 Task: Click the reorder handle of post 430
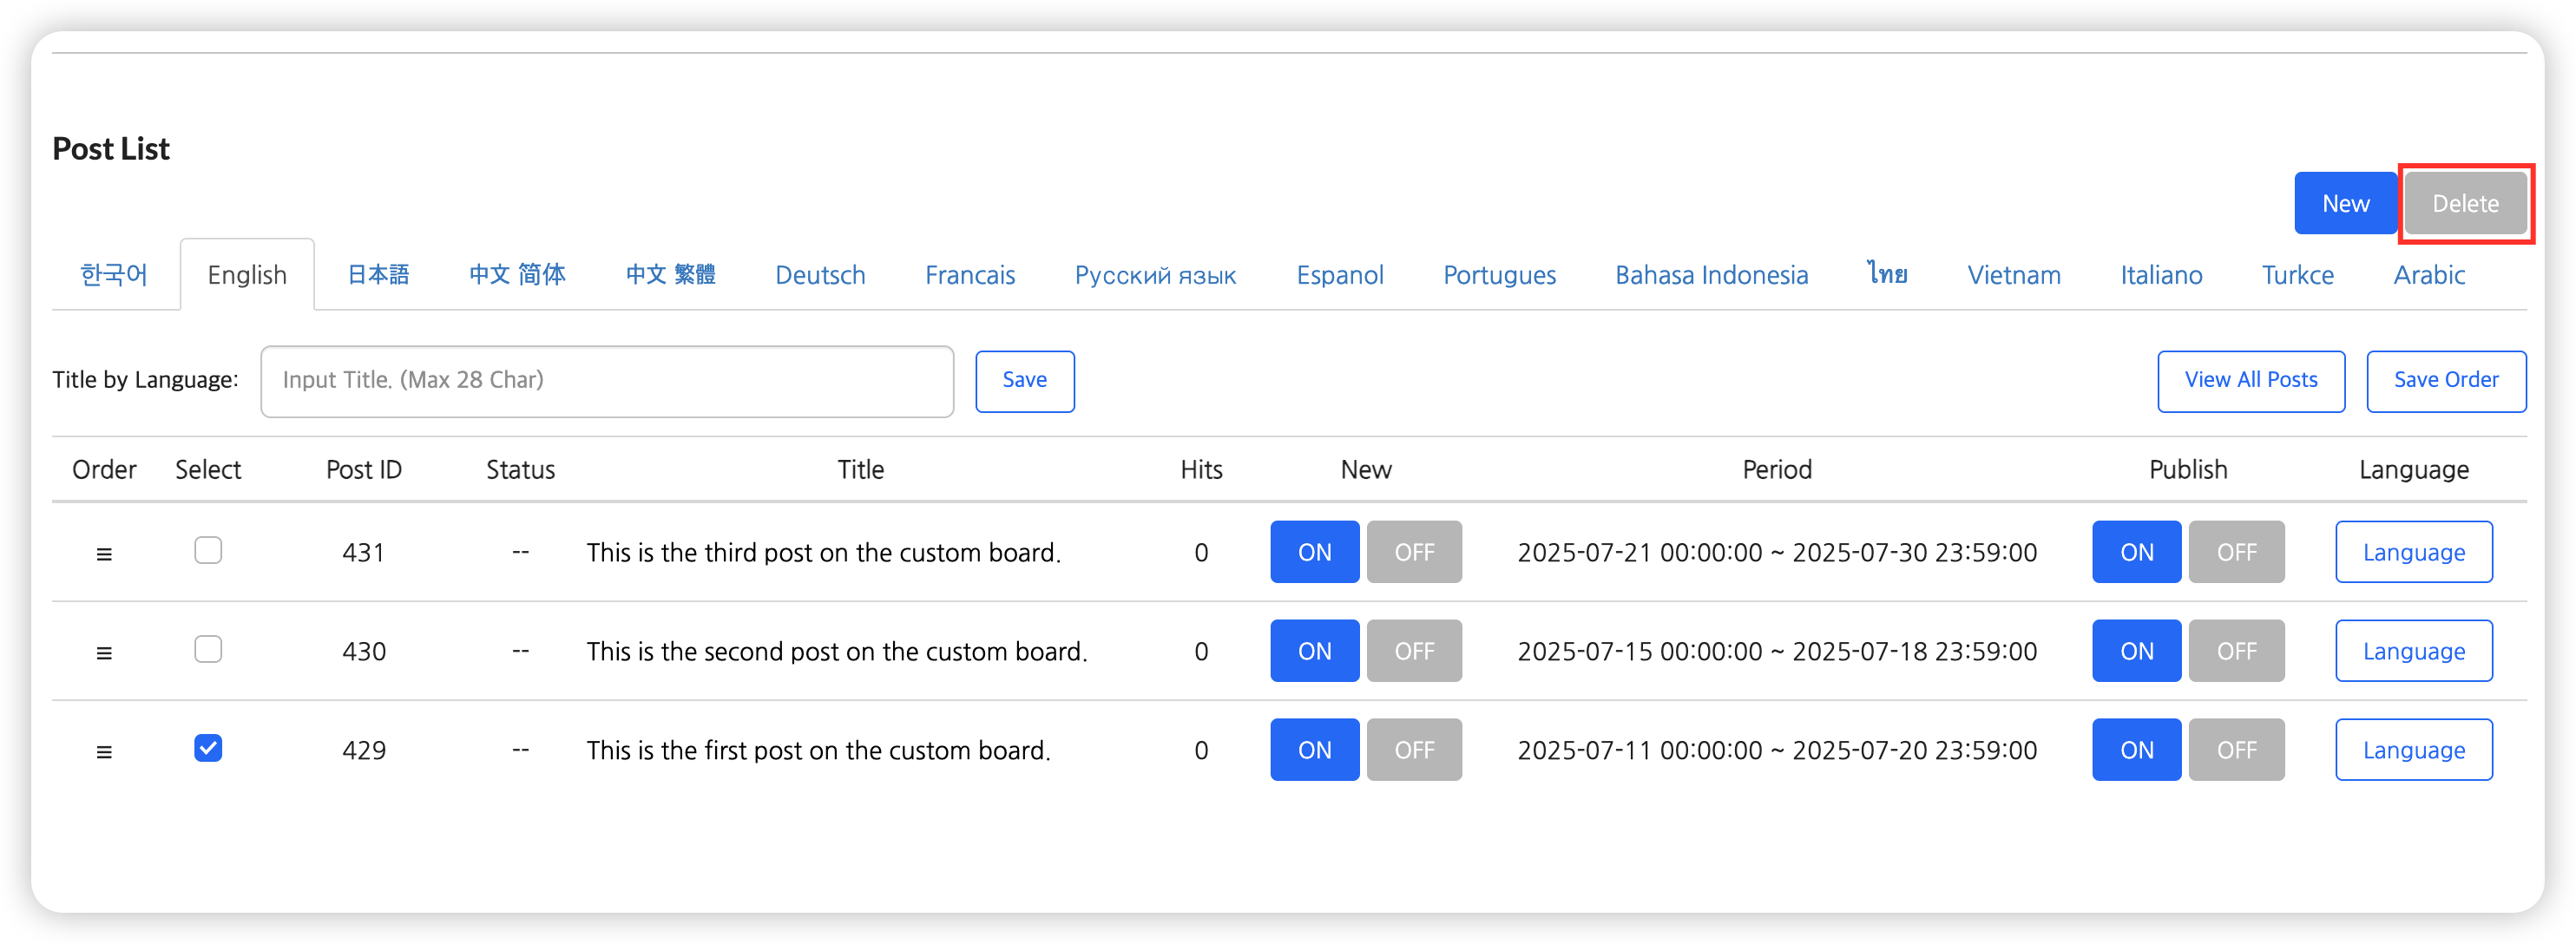click(104, 652)
